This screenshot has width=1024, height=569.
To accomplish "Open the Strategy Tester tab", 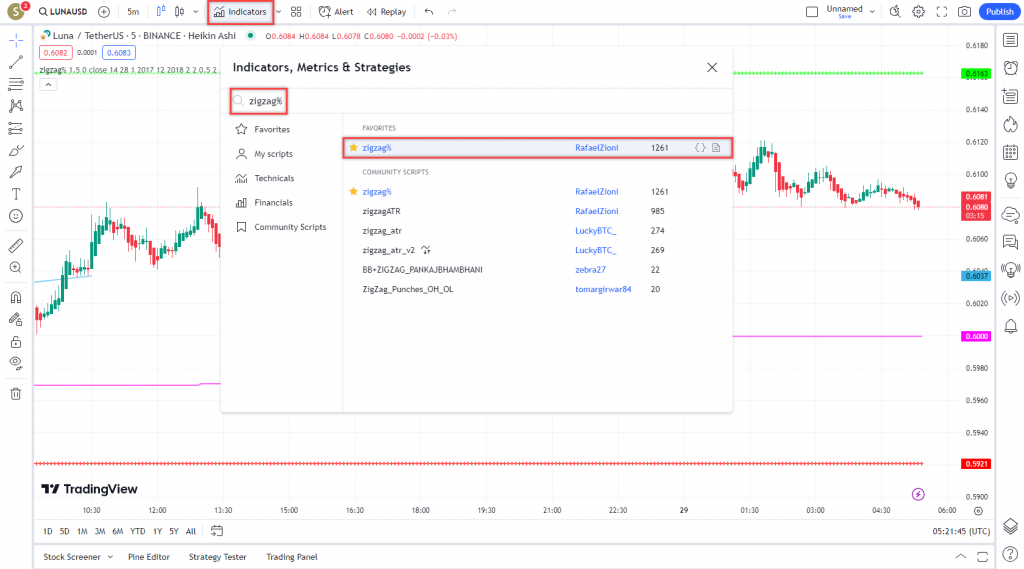I will [217, 557].
